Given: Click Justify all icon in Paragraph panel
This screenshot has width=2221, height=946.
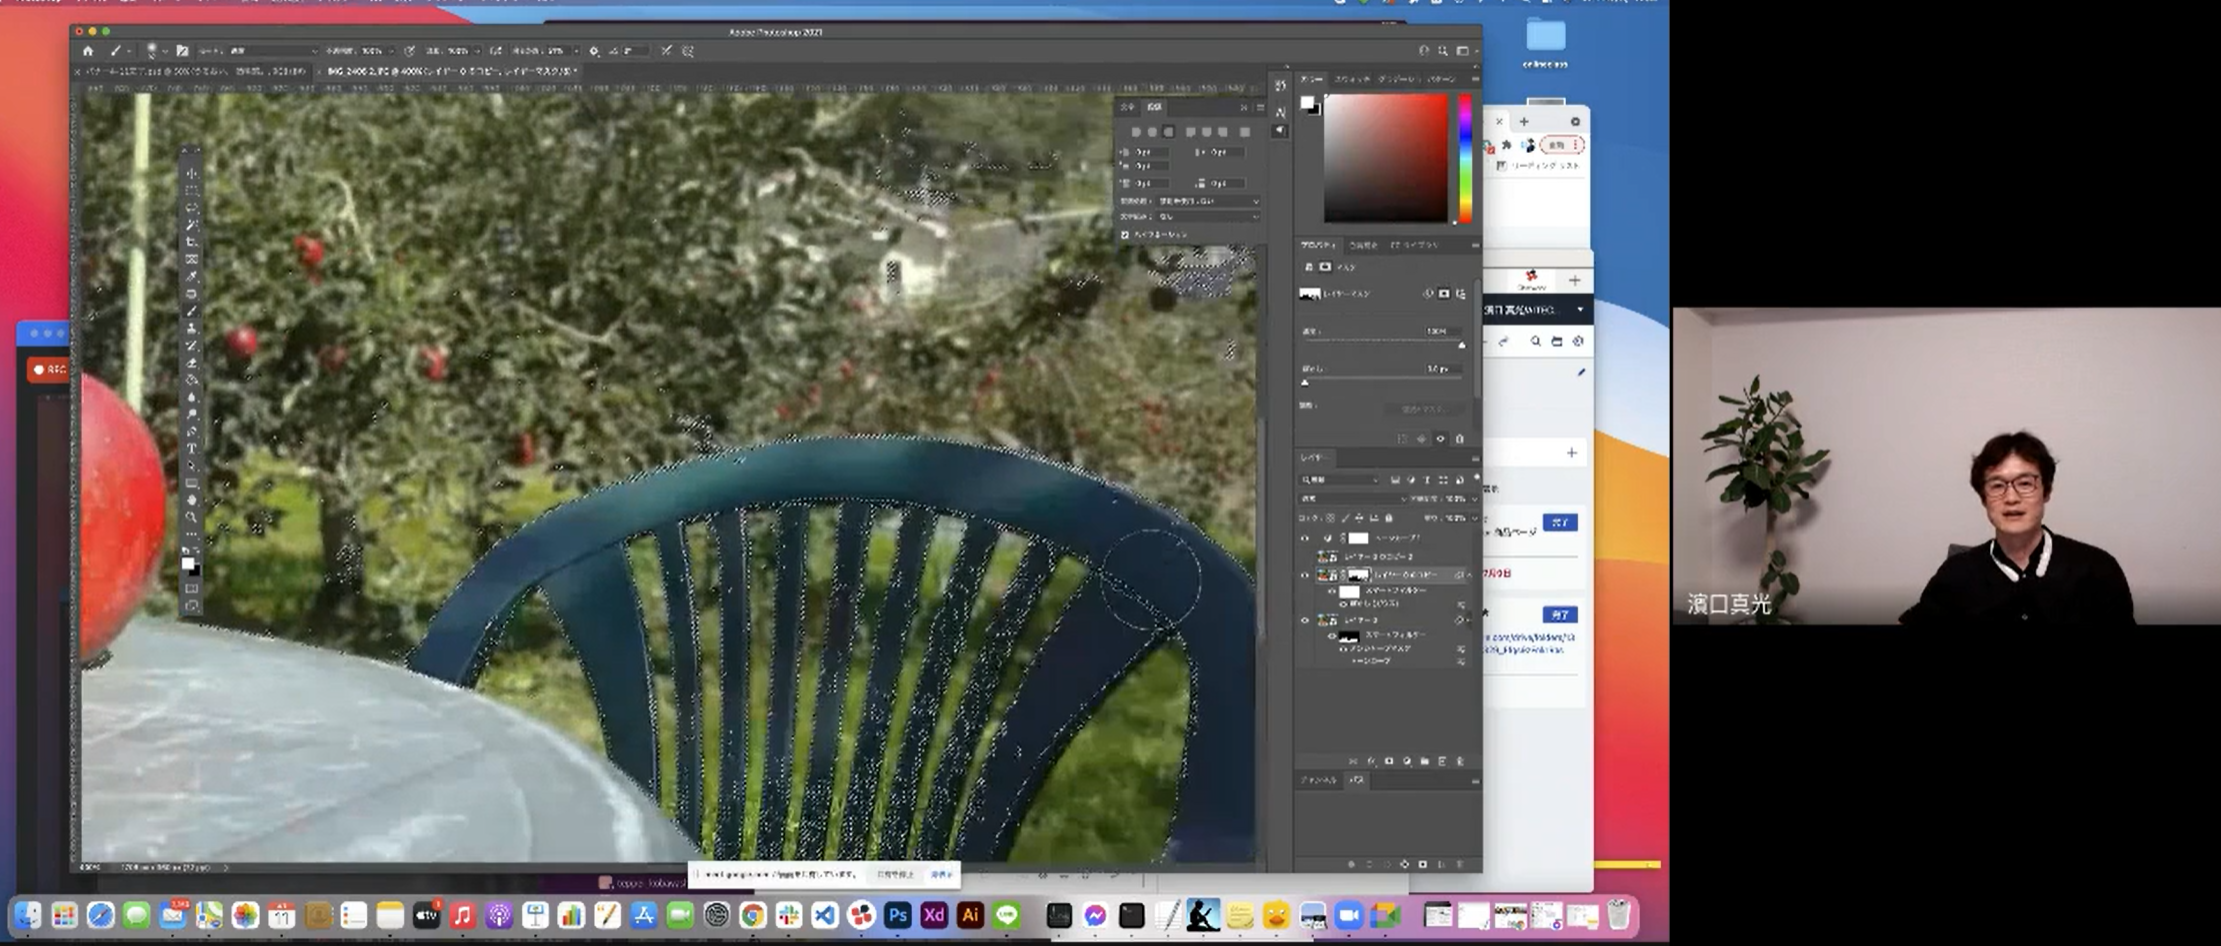Looking at the screenshot, I should [x=1245, y=132].
